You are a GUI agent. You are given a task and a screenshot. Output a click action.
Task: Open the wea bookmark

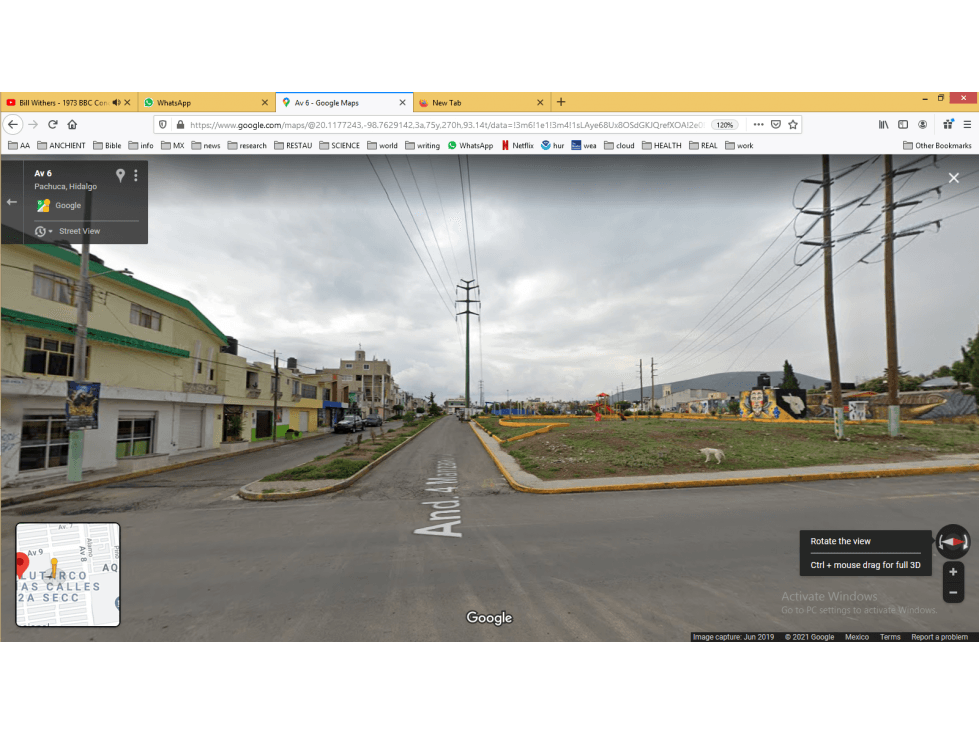click(584, 145)
